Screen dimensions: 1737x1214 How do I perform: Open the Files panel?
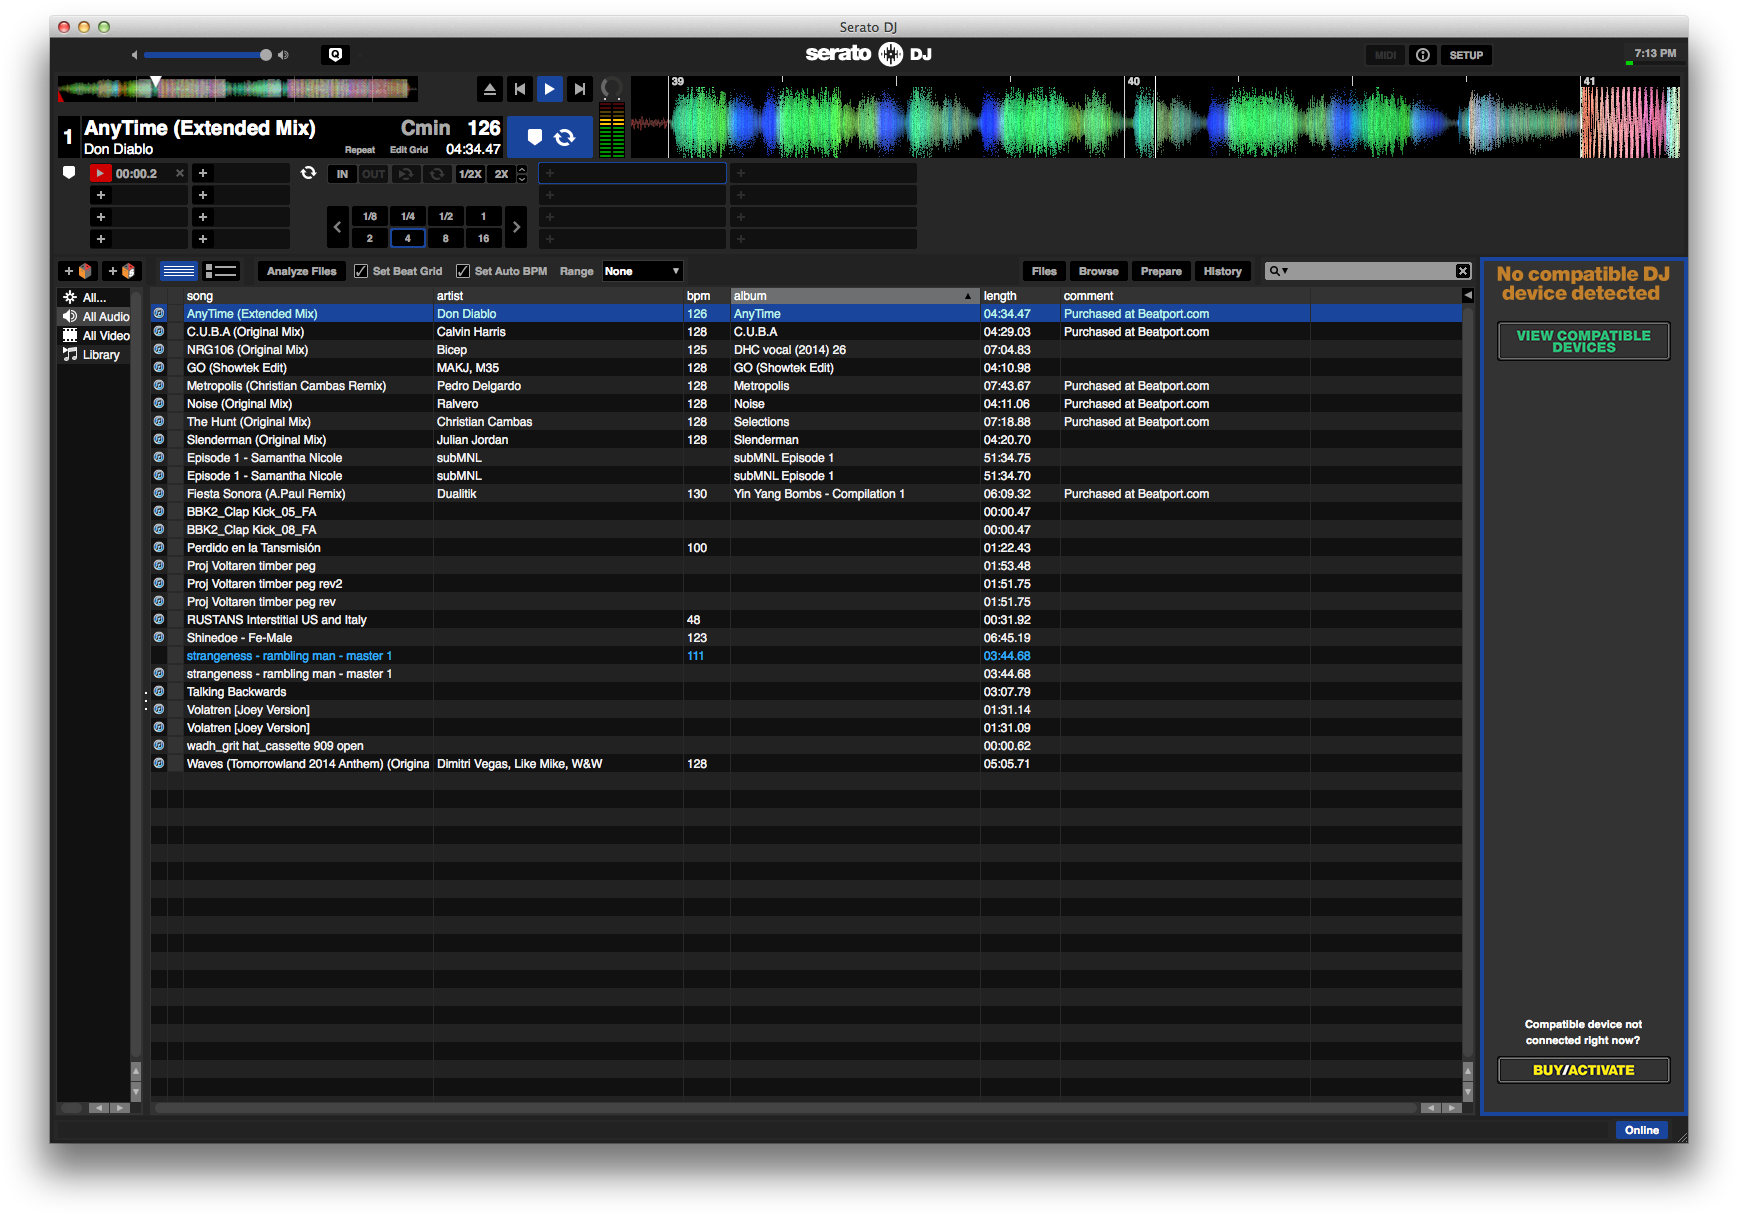[1044, 271]
